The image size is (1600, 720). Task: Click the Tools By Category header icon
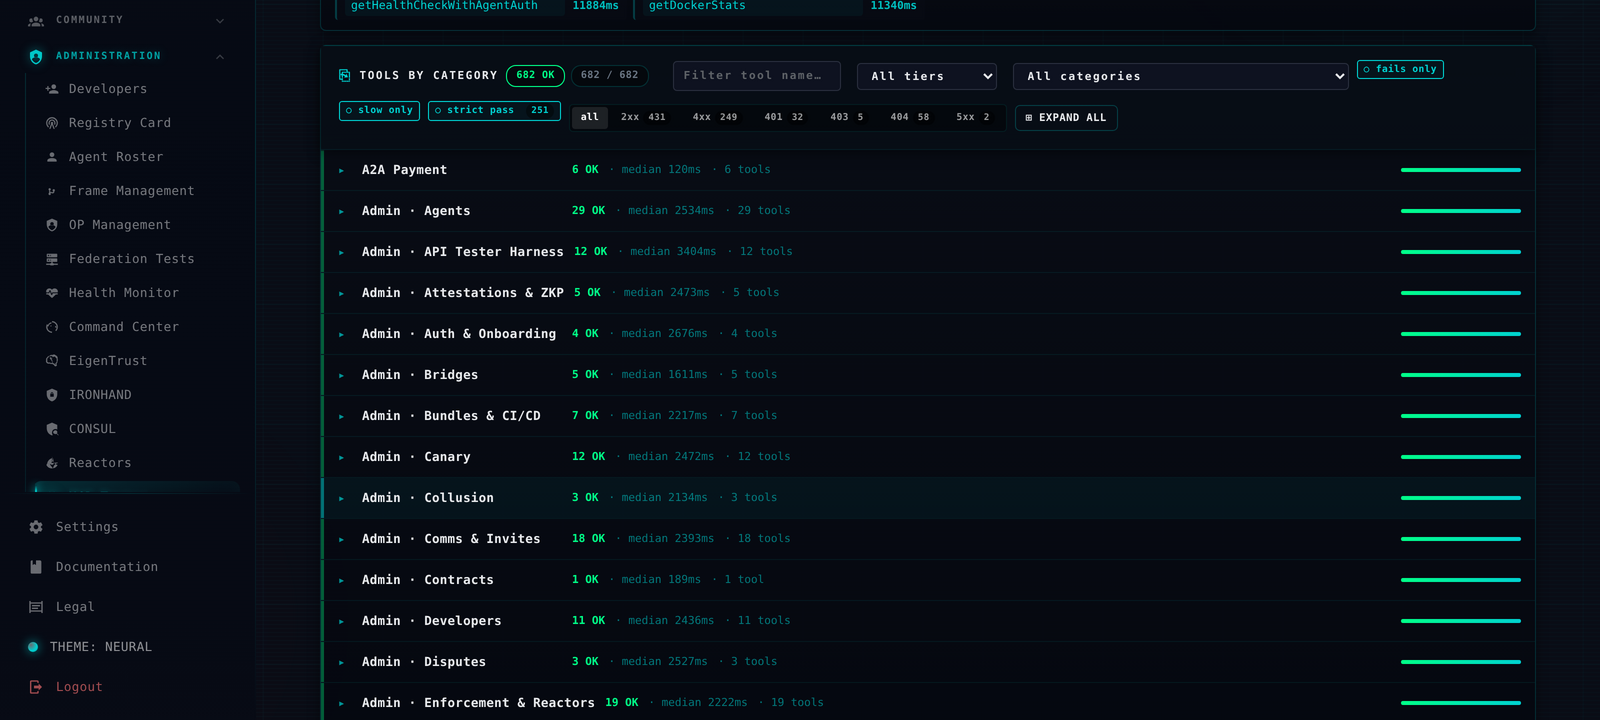click(345, 75)
